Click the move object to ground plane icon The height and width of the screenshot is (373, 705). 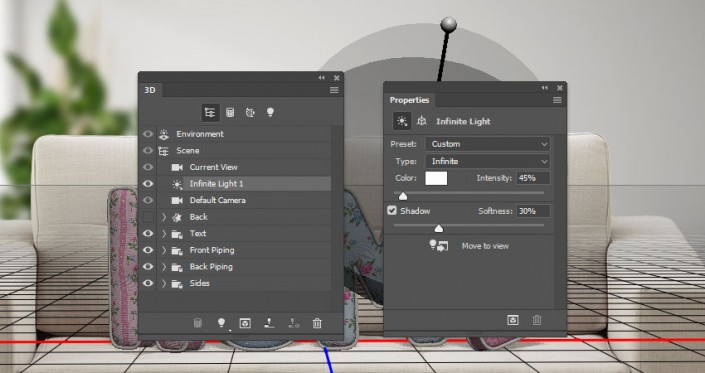point(269,323)
